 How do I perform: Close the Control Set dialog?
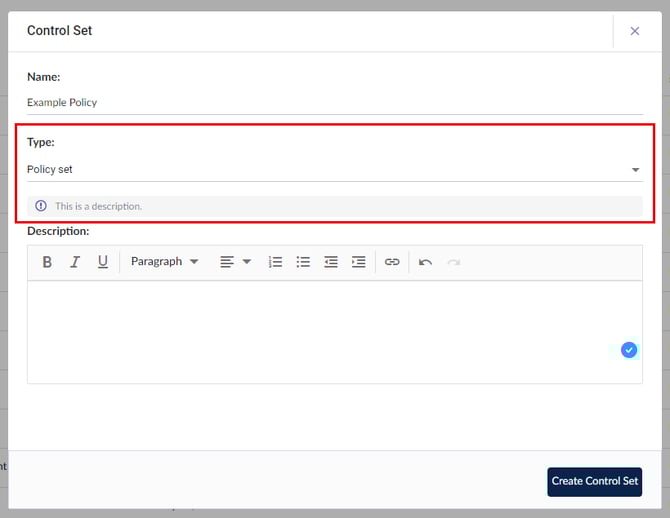[634, 31]
